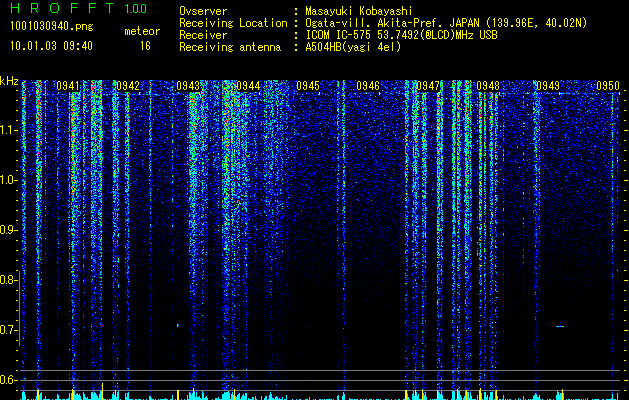Viewport: 629px width, 400px height.
Task: Click the Receiving antenna label
Action: click(230, 47)
